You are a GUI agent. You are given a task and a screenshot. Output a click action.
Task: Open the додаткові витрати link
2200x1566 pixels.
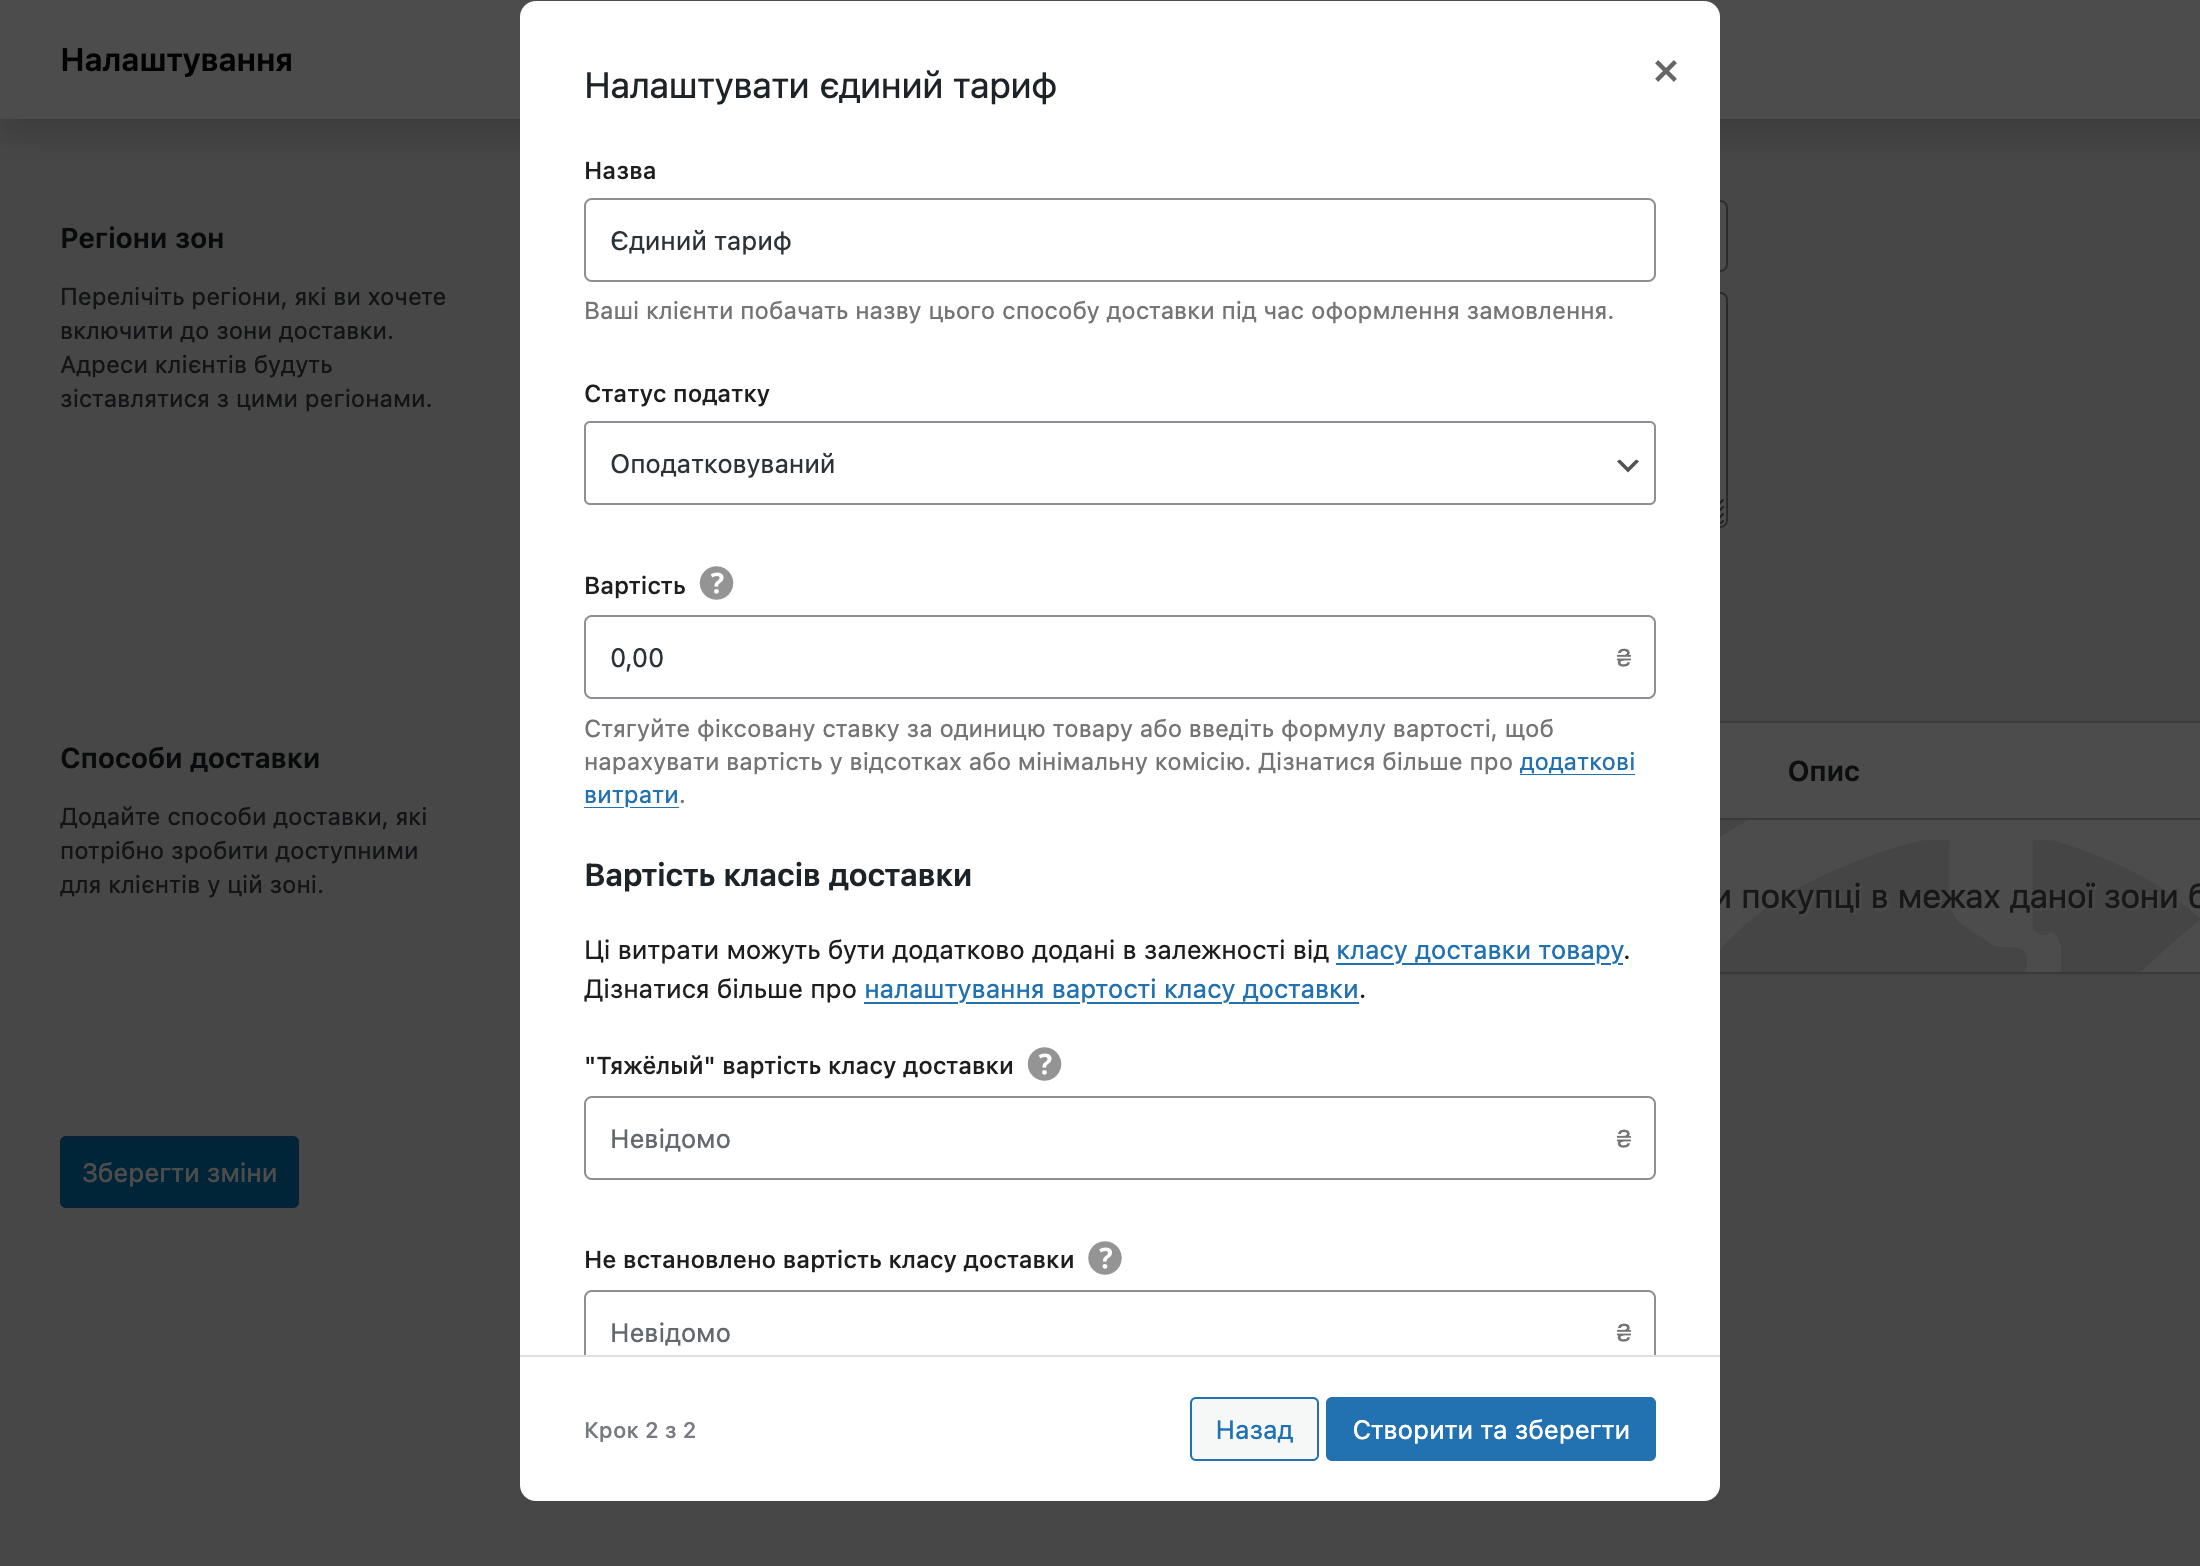(1577, 762)
